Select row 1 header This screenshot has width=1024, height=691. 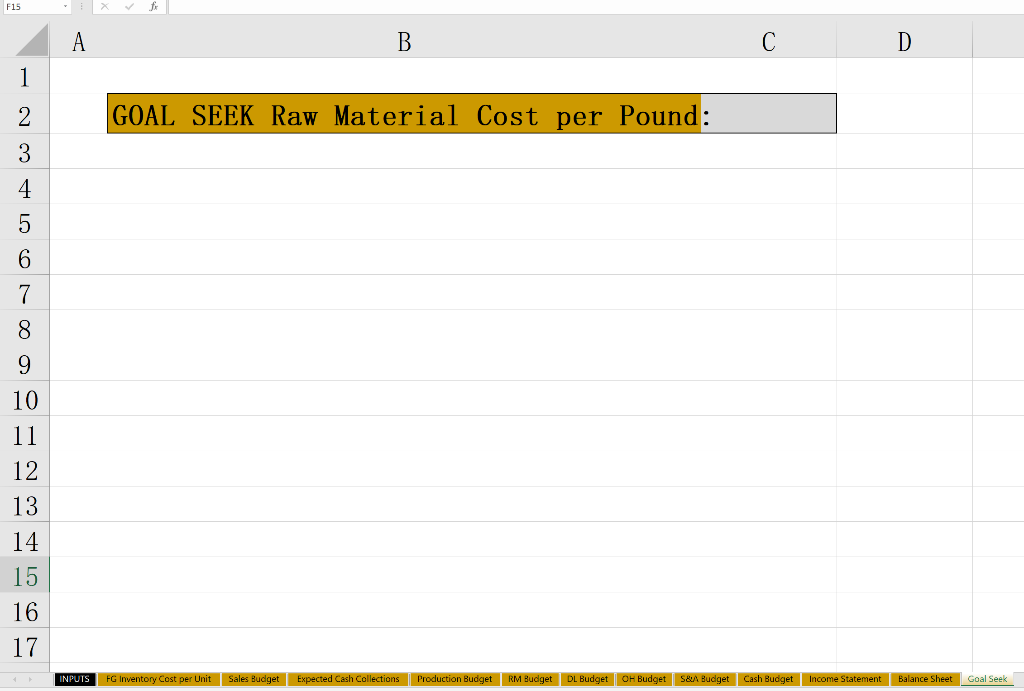click(x=25, y=78)
